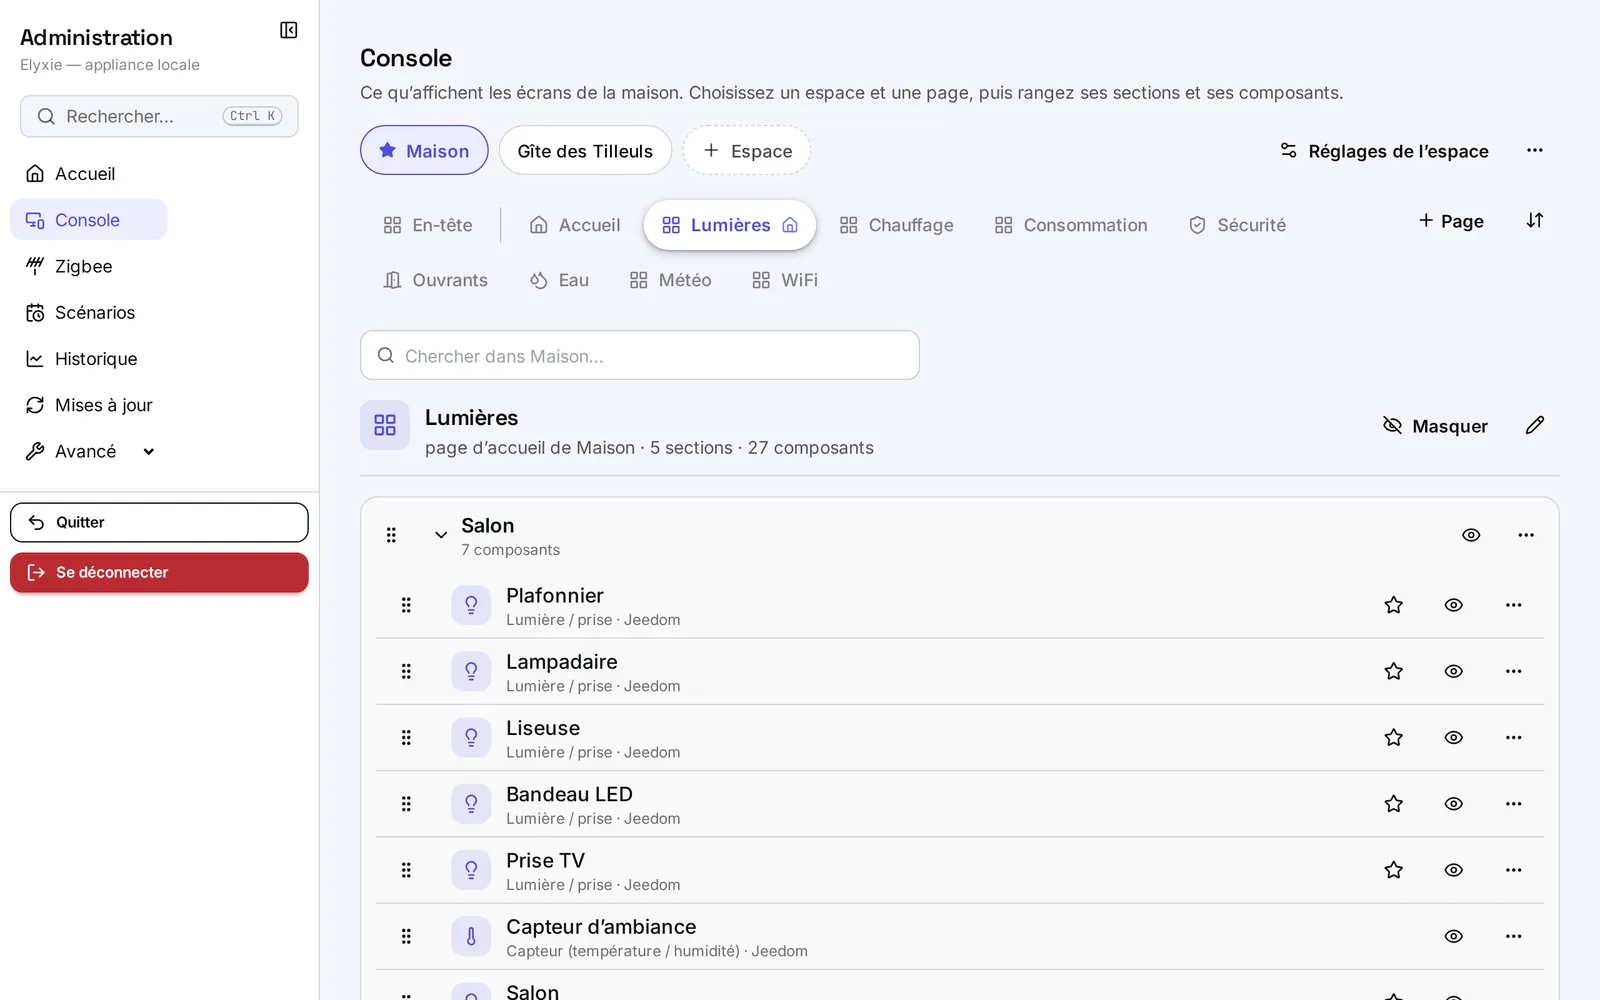Grab the Plafonnier row drag handle
Screen dimensions: 1600x1000
(x=406, y=605)
